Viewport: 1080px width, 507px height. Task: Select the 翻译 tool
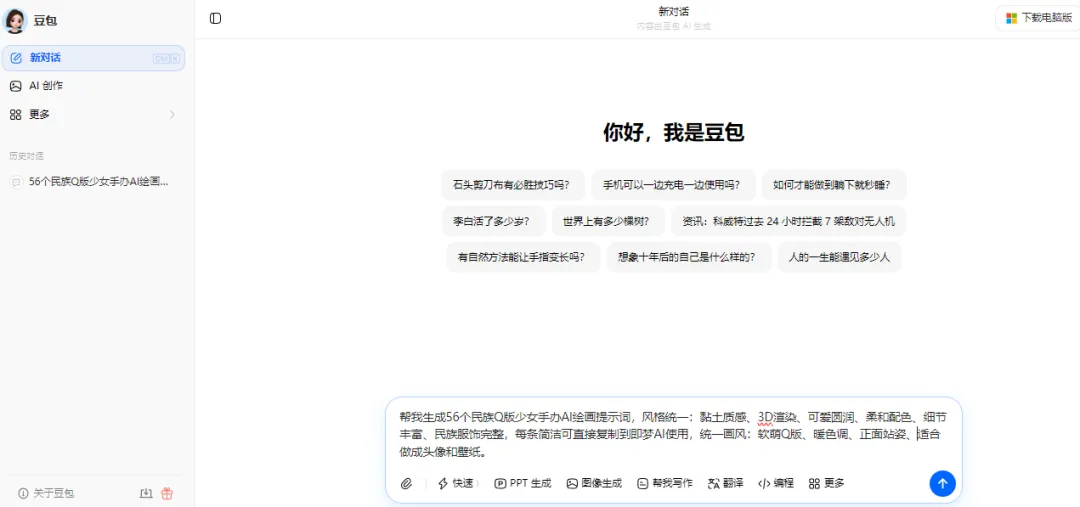point(726,484)
